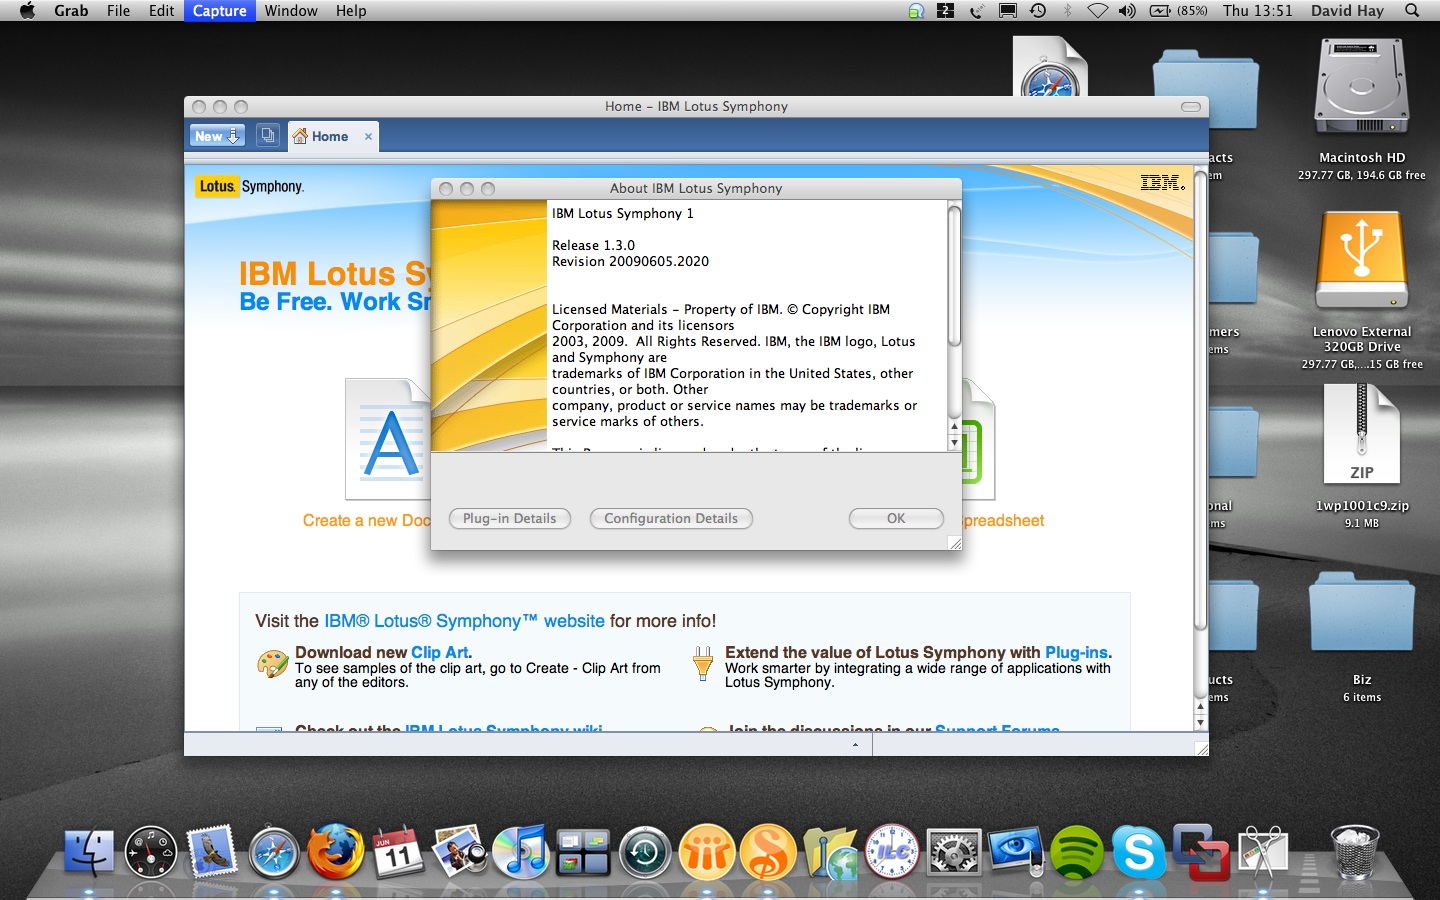
Task: Open System Preferences from the Dock
Action: click(x=953, y=853)
